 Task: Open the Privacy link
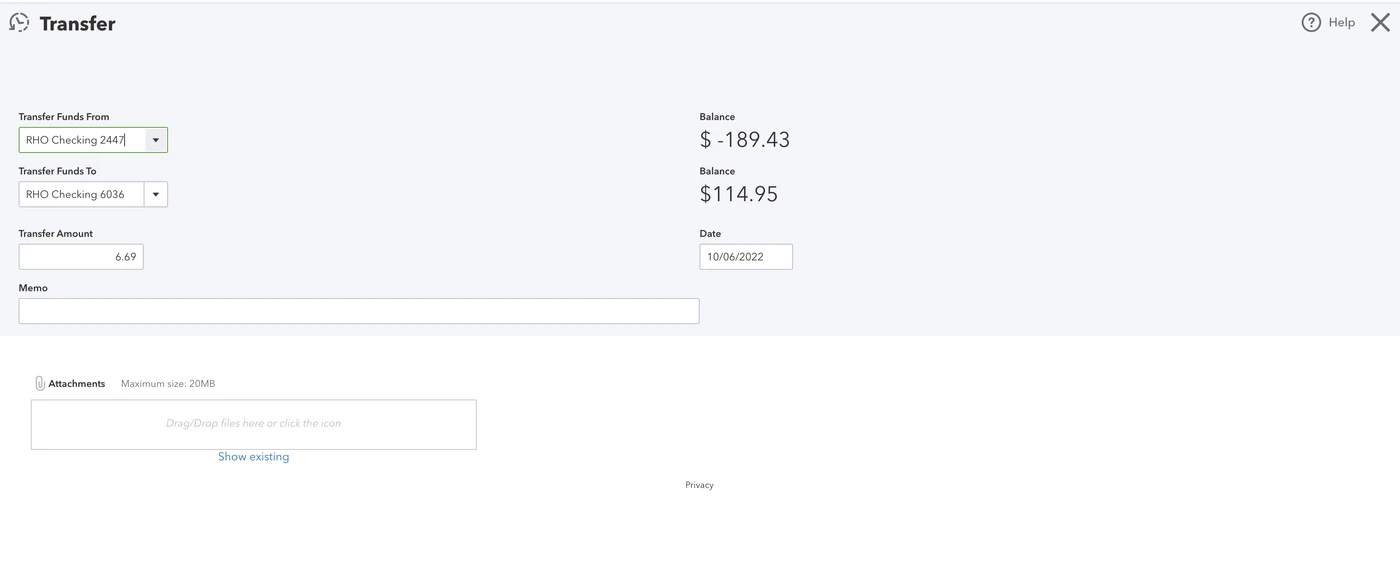(700, 485)
